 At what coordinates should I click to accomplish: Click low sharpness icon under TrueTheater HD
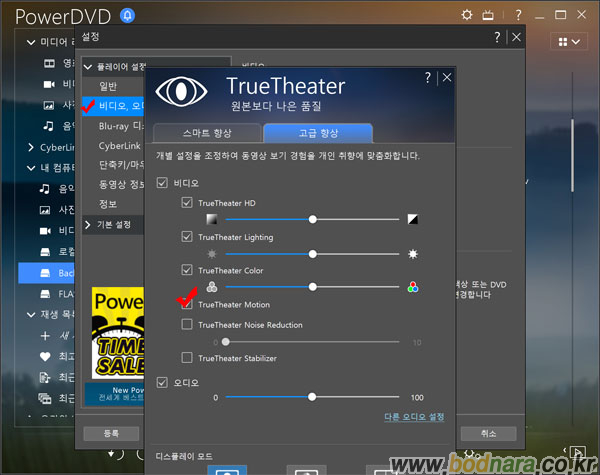tap(212, 219)
